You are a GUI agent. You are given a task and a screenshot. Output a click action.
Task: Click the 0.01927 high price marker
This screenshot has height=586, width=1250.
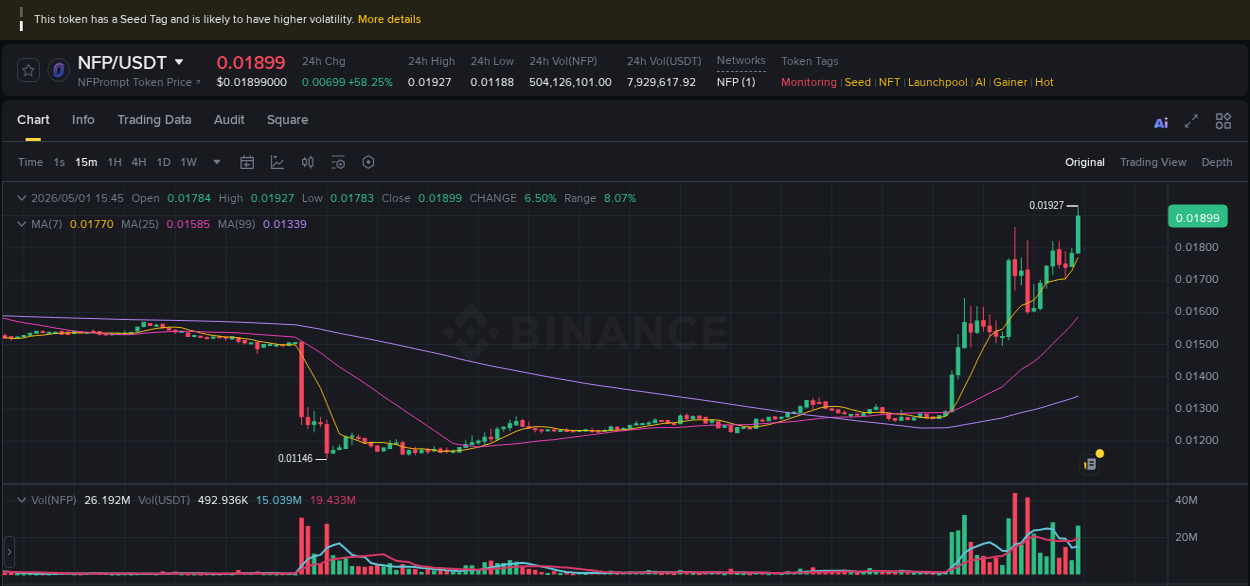tap(1045, 205)
